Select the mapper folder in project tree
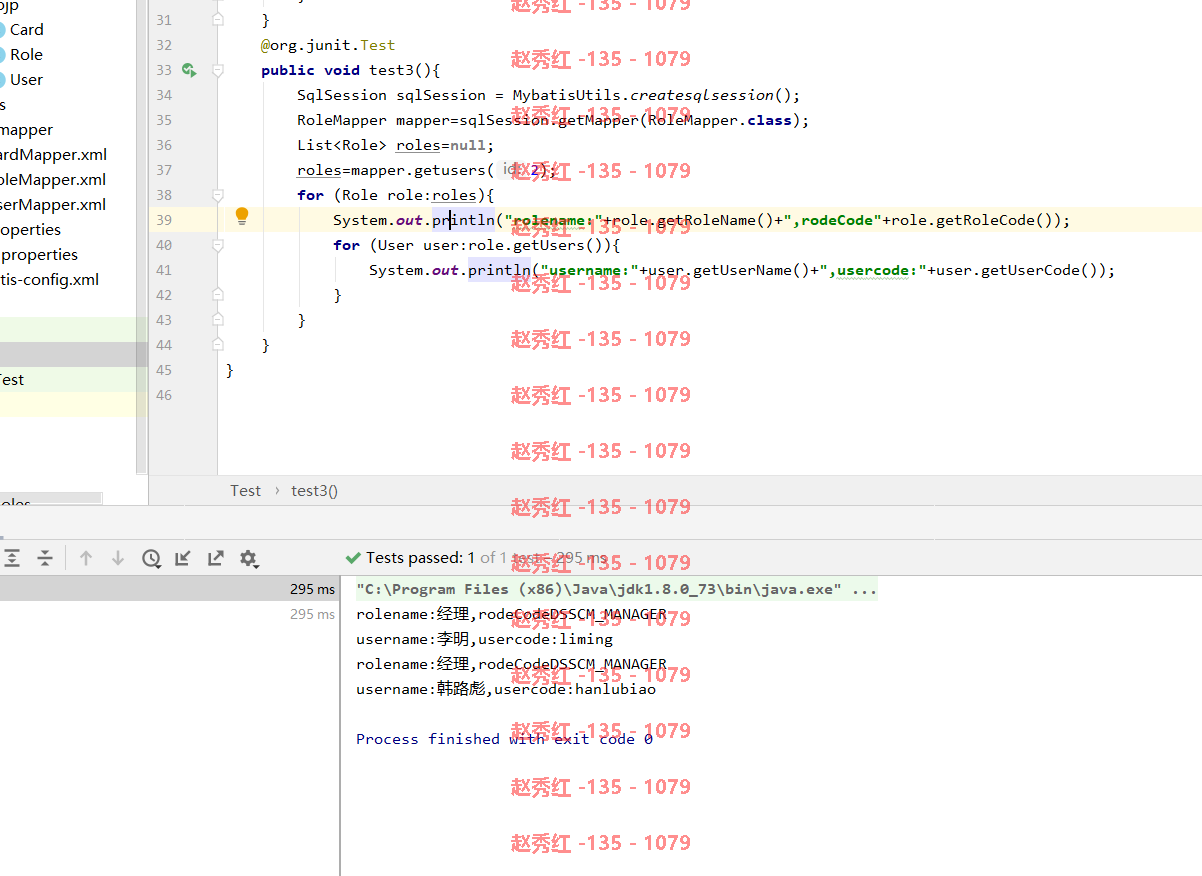 pos(26,130)
